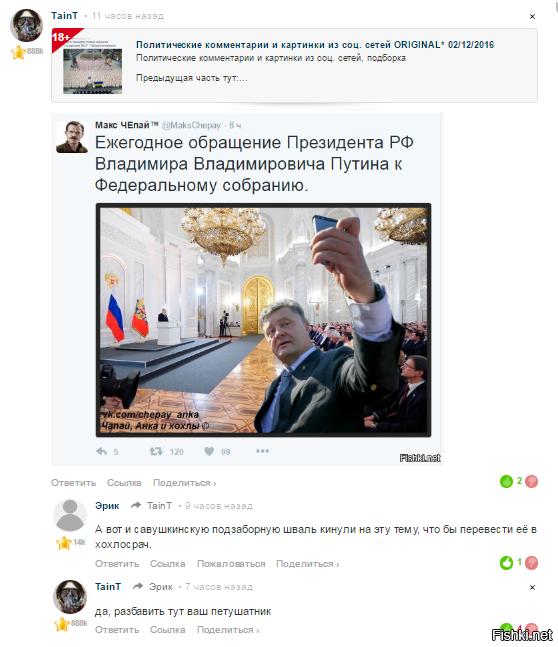Expand Поделиться under TainT's last reply
This screenshot has width=558, height=647.
click(x=228, y=630)
